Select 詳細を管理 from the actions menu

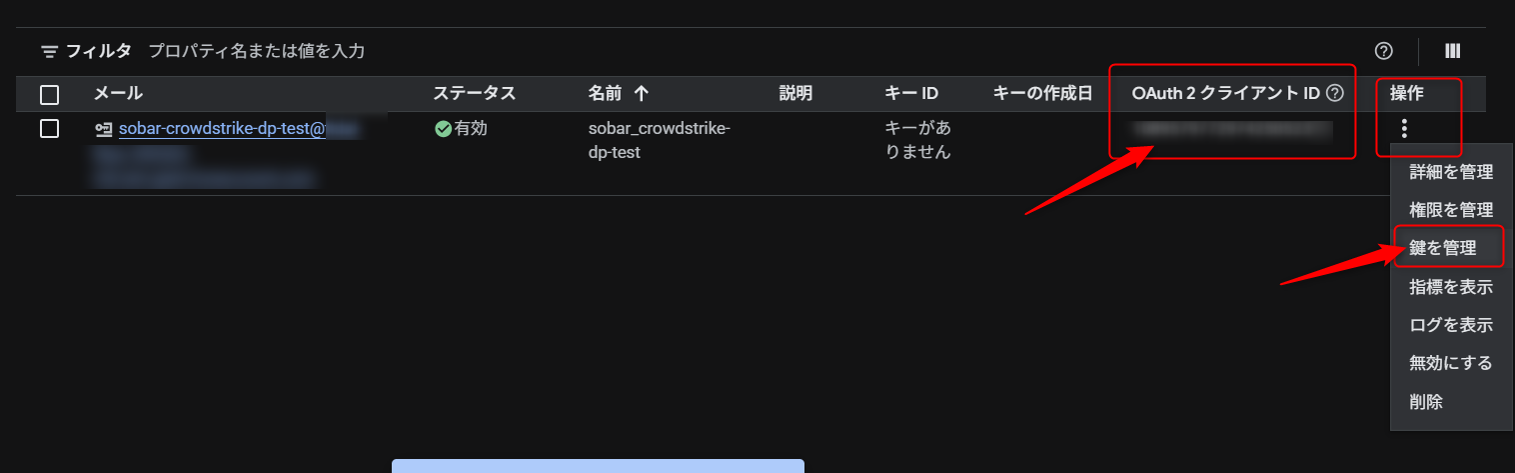click(1451, 172)
